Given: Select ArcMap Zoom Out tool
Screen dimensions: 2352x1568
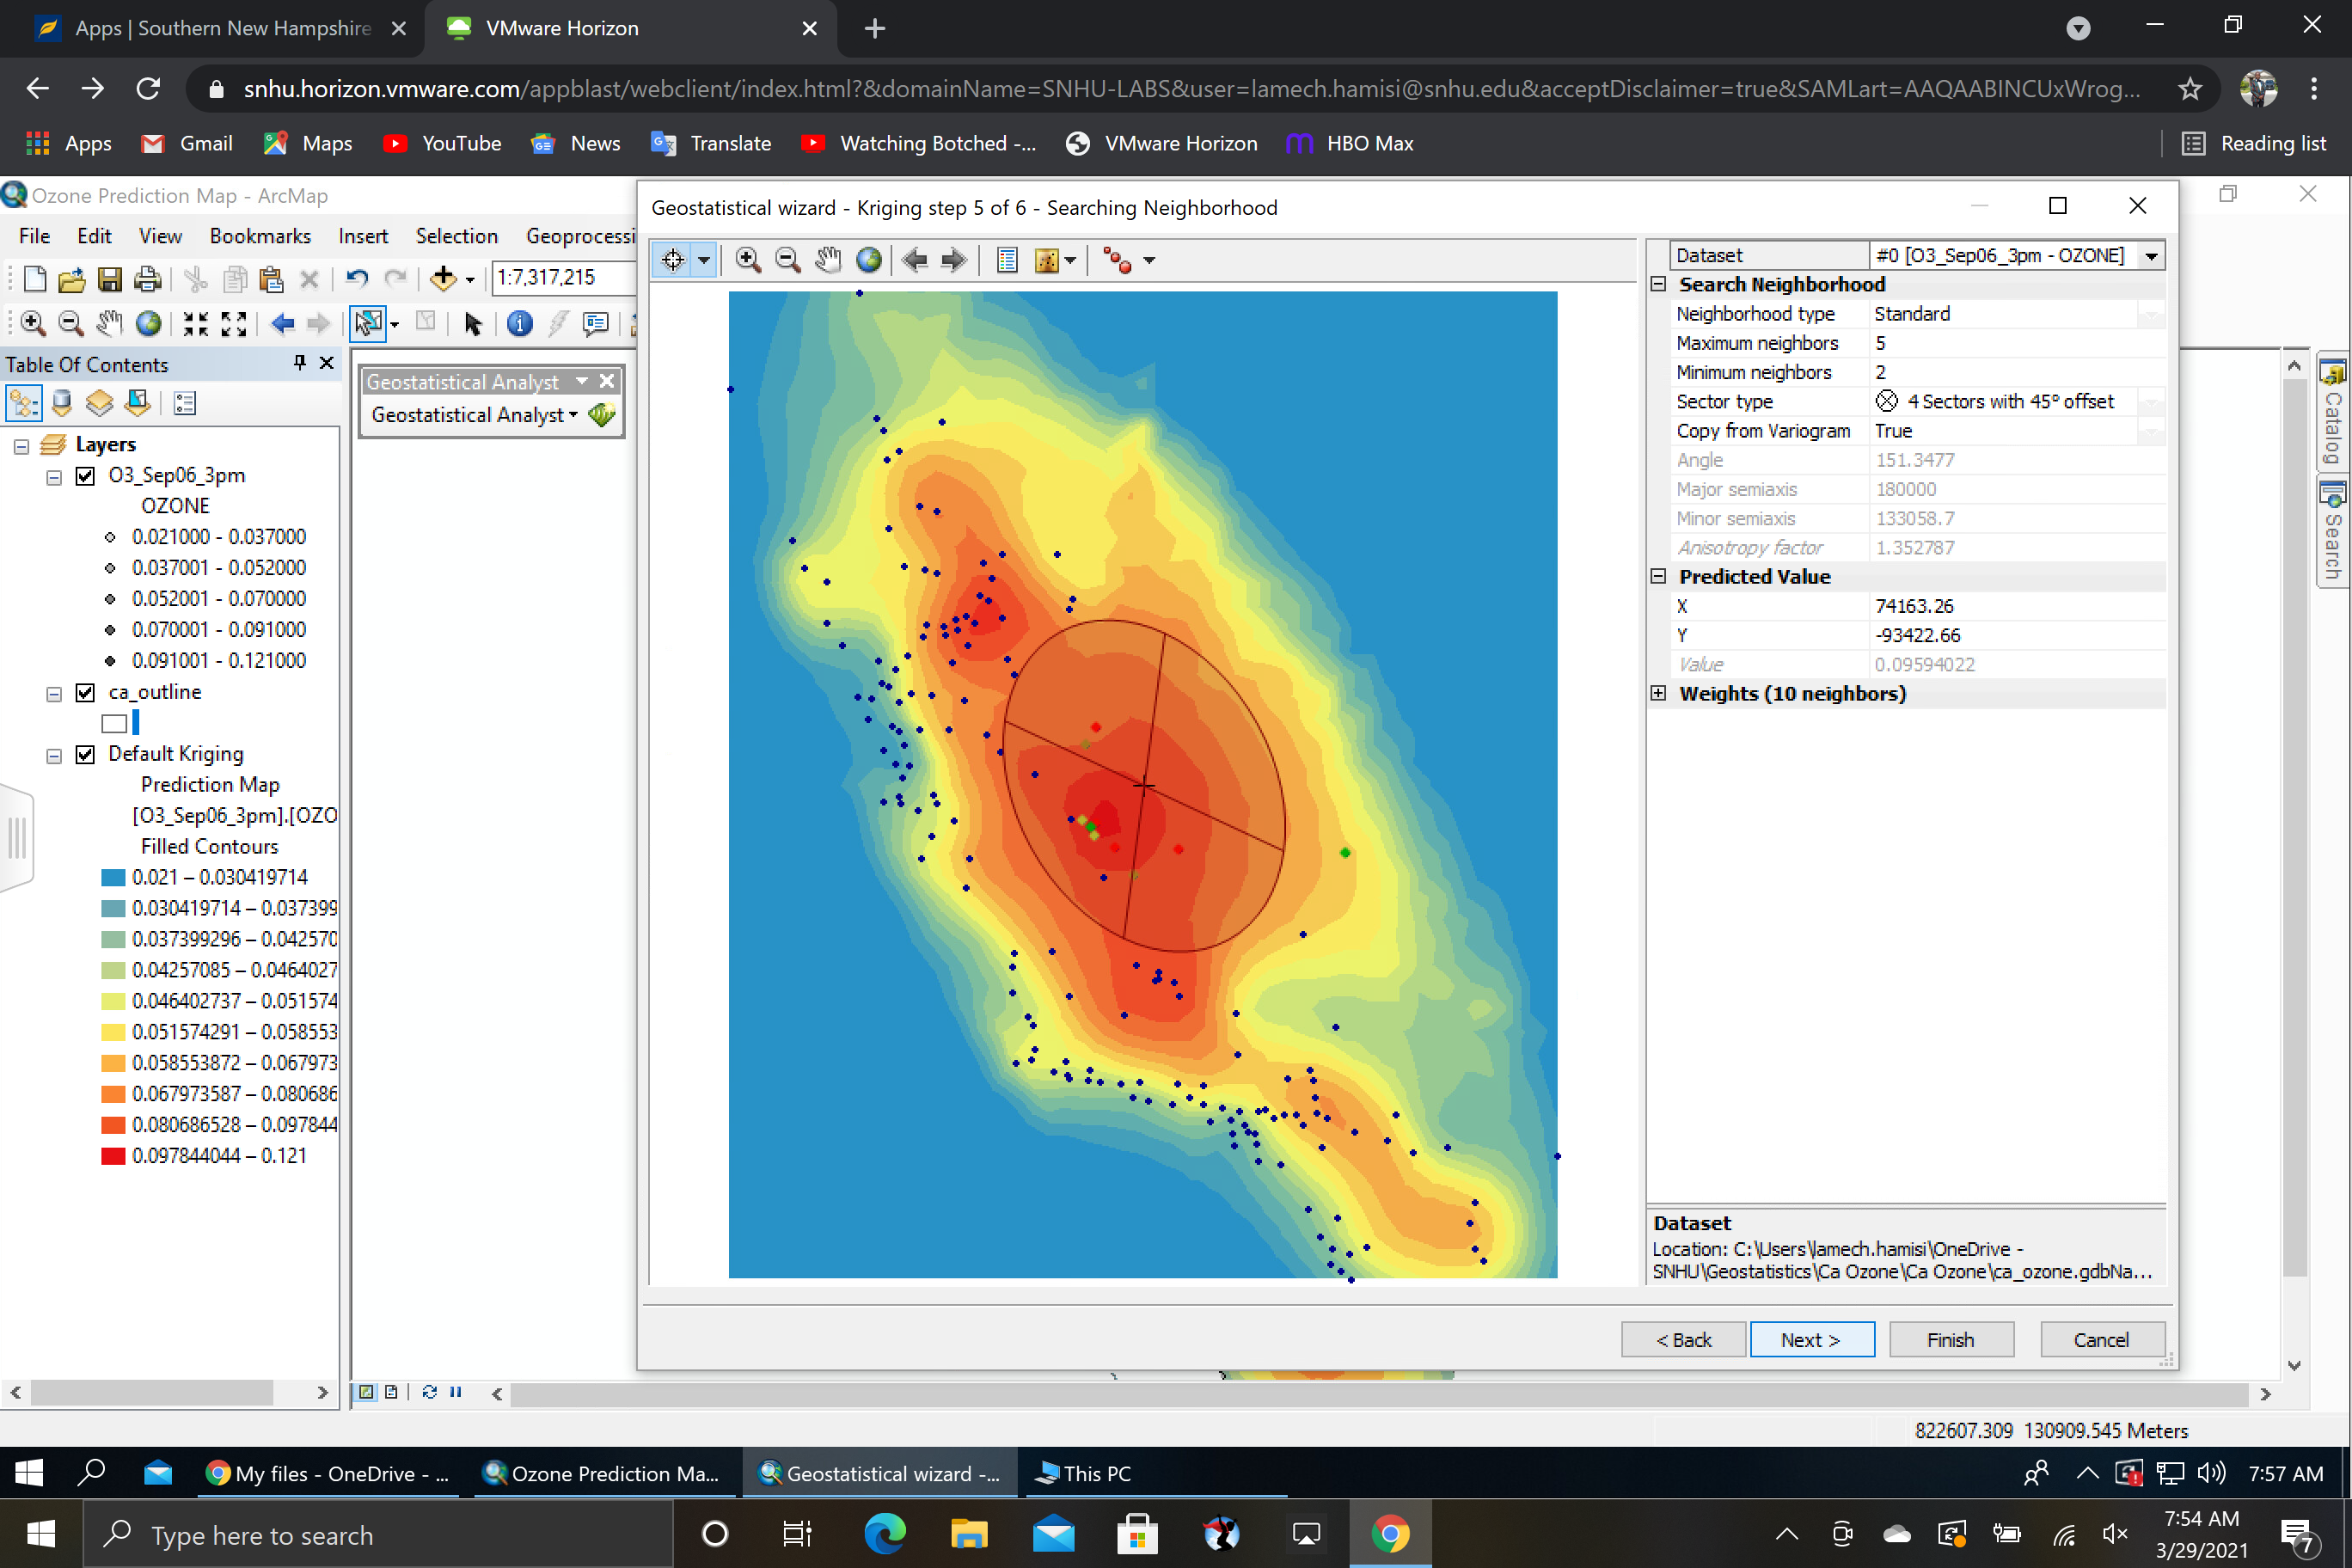Looking at the screenshot, I should point(70,323).
